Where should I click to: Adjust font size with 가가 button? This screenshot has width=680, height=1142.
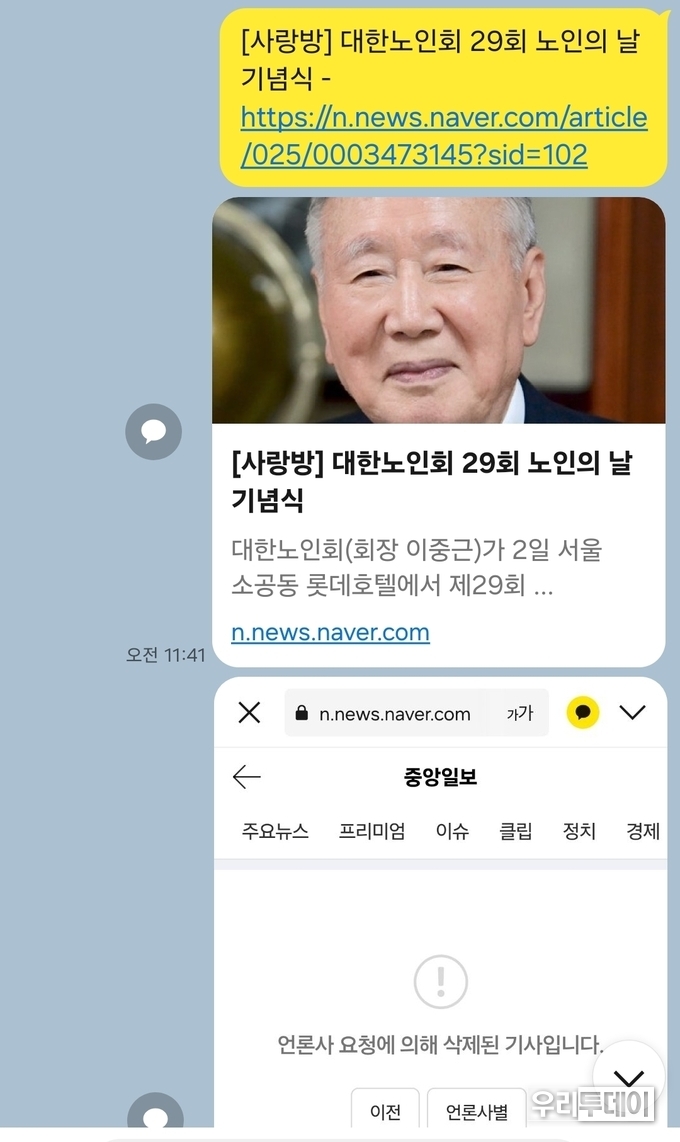point(520,713)
